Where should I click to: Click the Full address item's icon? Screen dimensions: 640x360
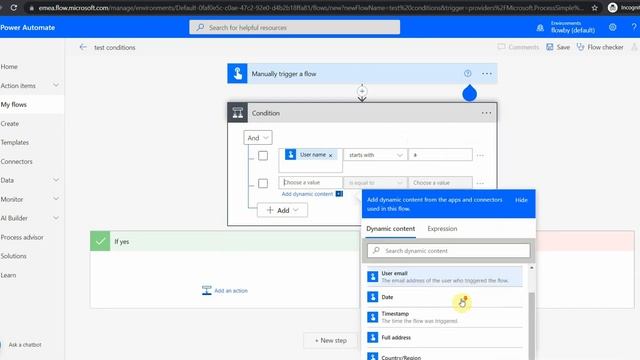tap(372, 337)
